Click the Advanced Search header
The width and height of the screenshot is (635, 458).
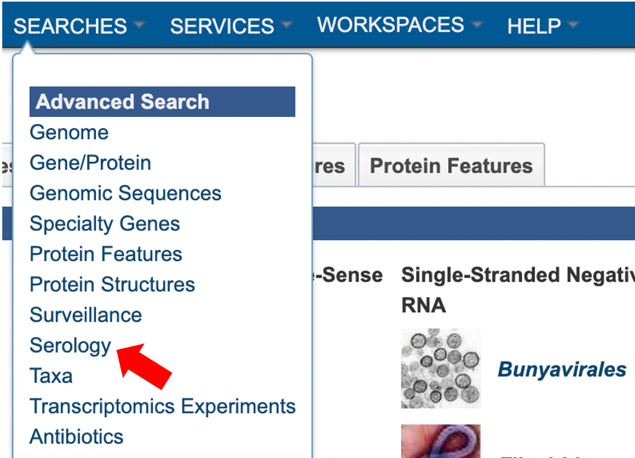(x=162, y=102)
